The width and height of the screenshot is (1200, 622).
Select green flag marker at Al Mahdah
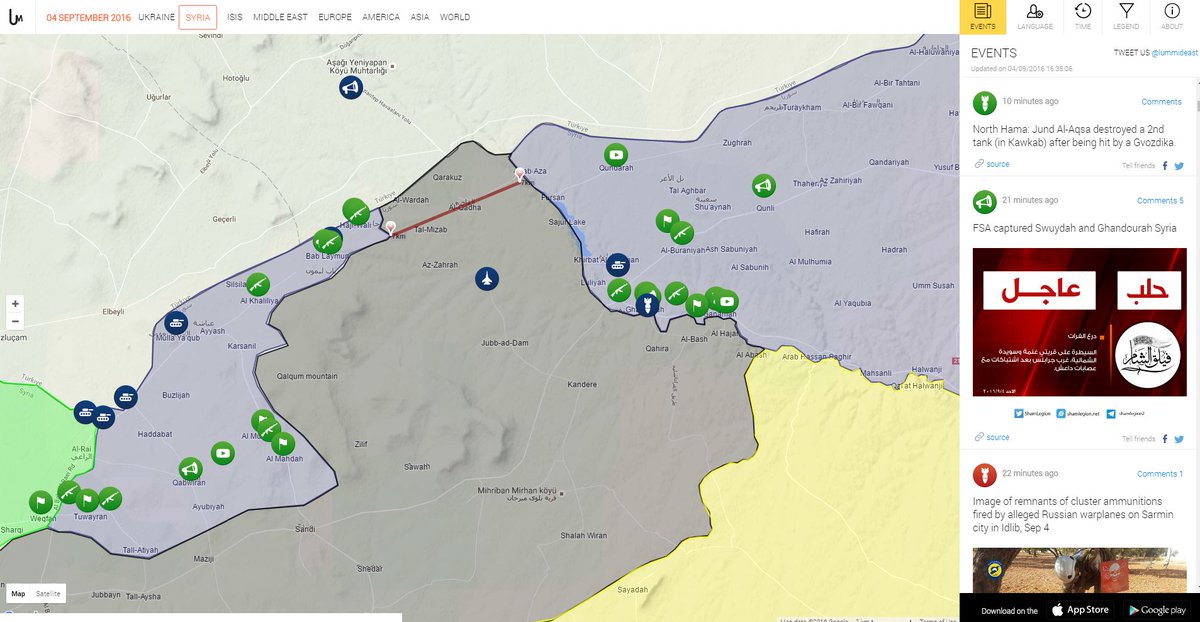click(x=283, y=443)
